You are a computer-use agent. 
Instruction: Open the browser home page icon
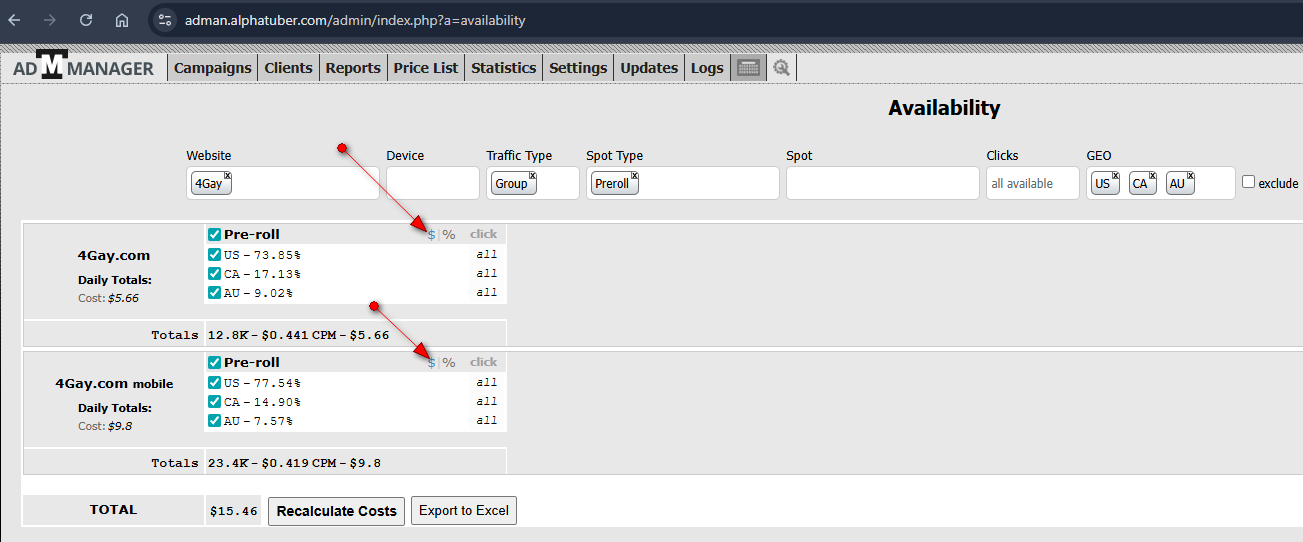click(x=122, y=20)
